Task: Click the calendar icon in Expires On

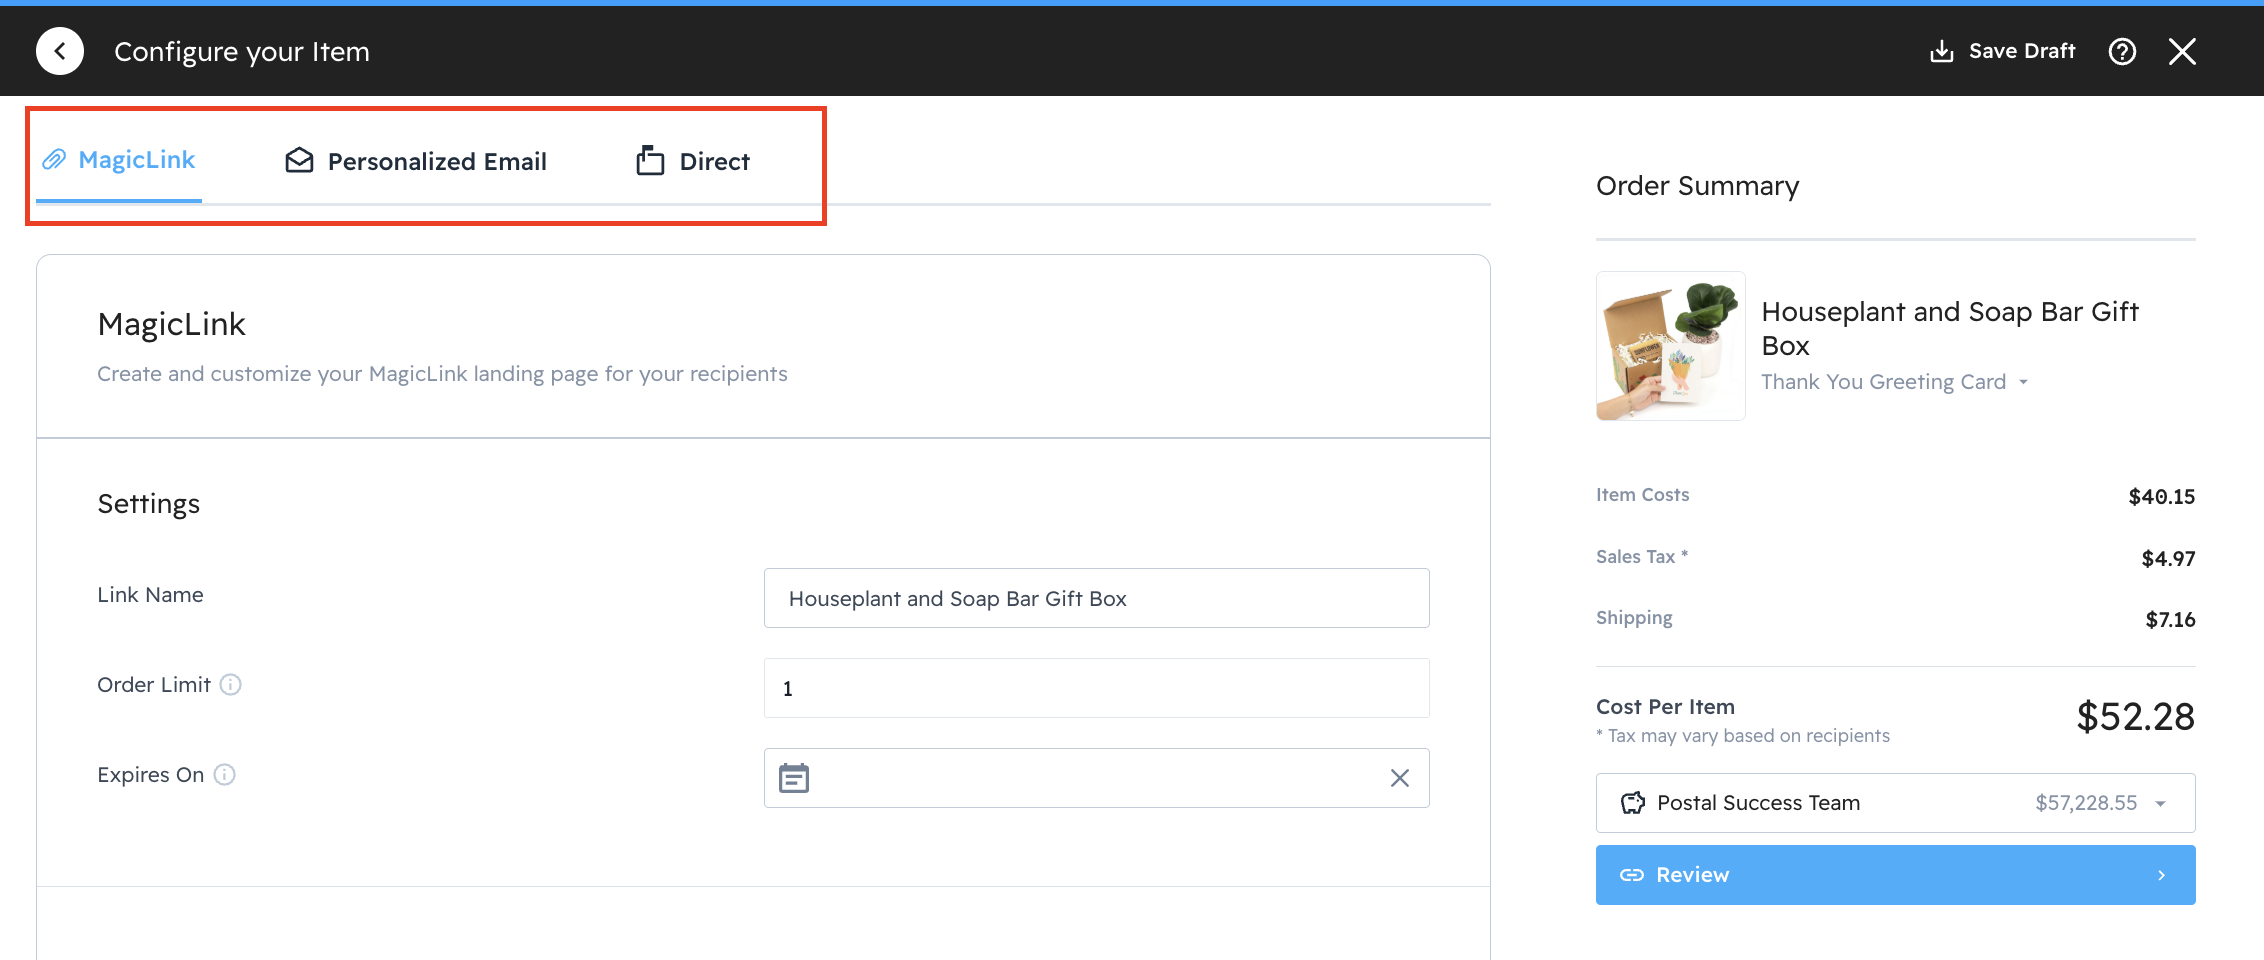Action: (794, 778)
